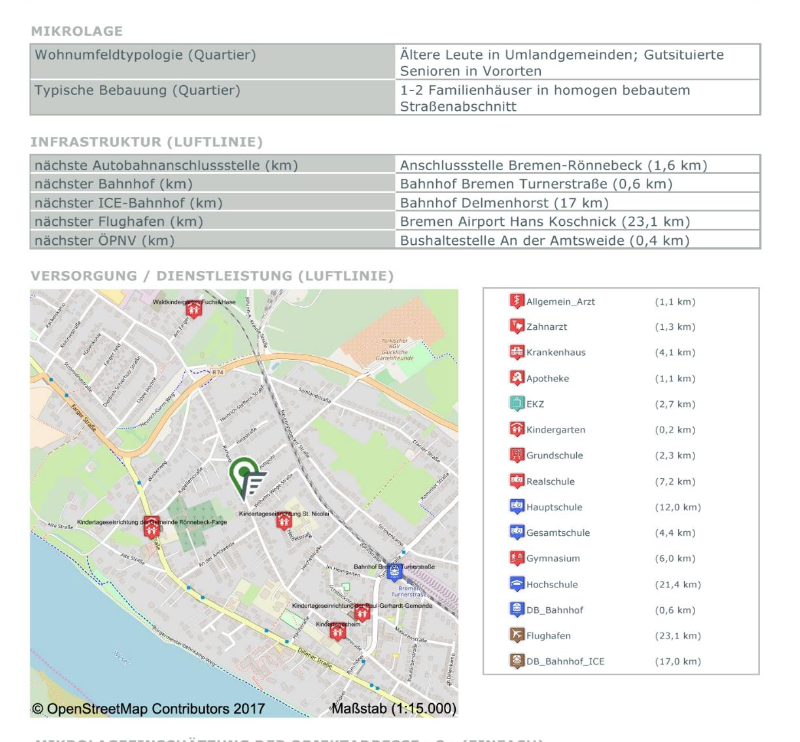Select the Waldkindergarten marker on the map
The height and width of the screenshot is (742, 800).
click(193, 309)
